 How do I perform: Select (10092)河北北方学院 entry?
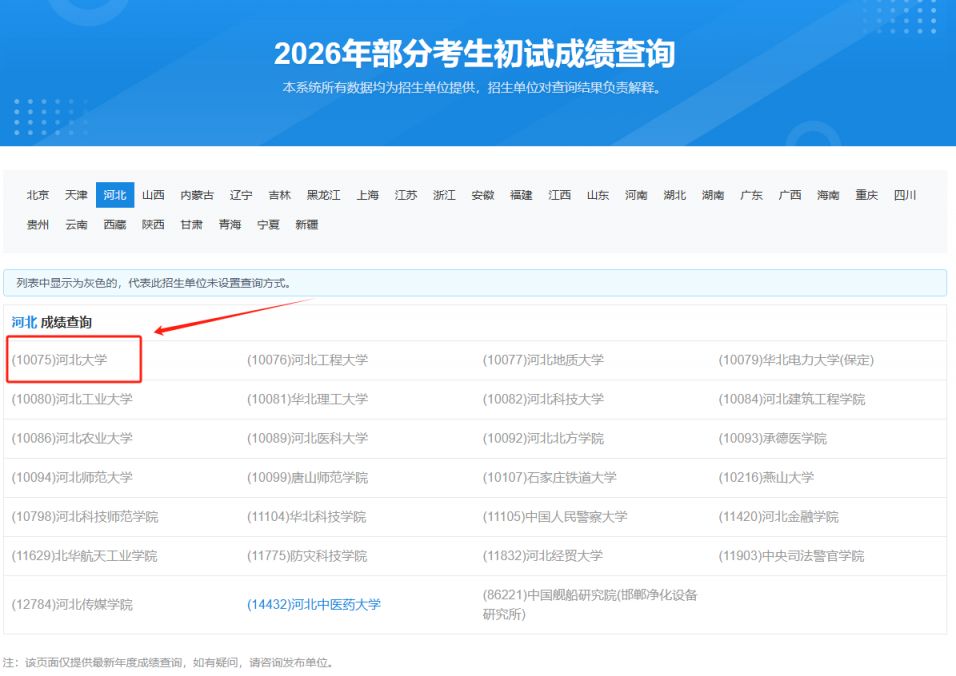543,438
